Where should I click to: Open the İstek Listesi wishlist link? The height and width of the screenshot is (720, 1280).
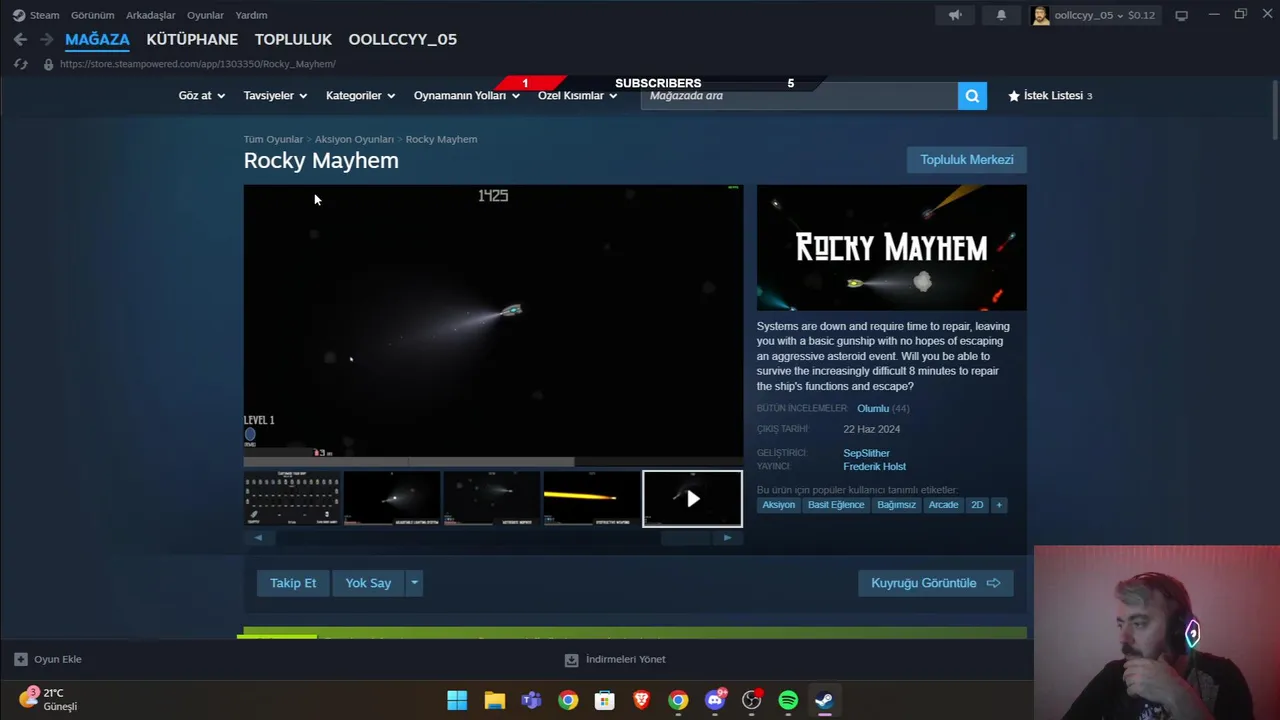[1050, 96]
